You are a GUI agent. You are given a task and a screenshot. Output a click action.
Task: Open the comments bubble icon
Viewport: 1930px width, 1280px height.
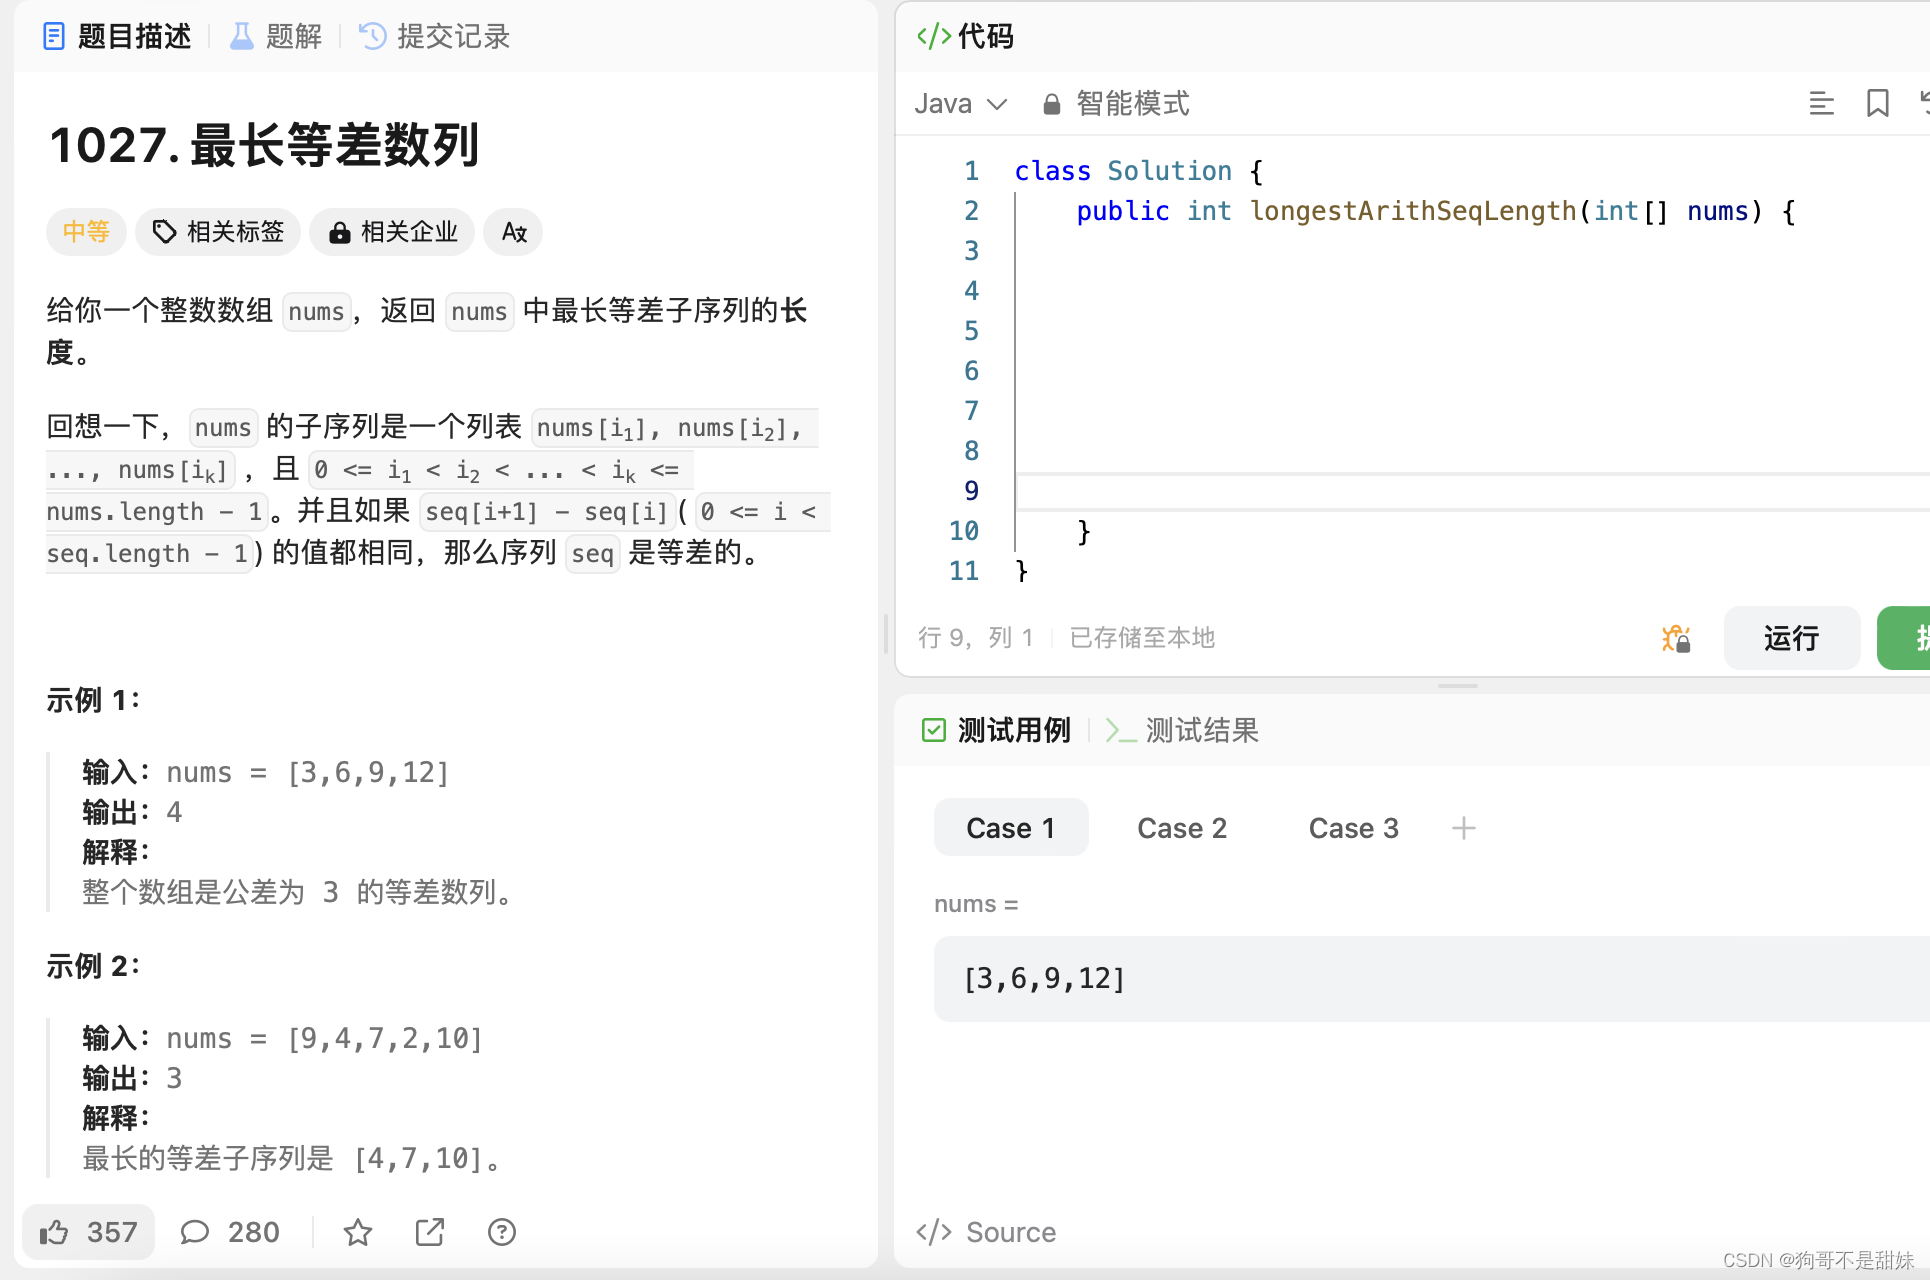[x=195, y=1232]
